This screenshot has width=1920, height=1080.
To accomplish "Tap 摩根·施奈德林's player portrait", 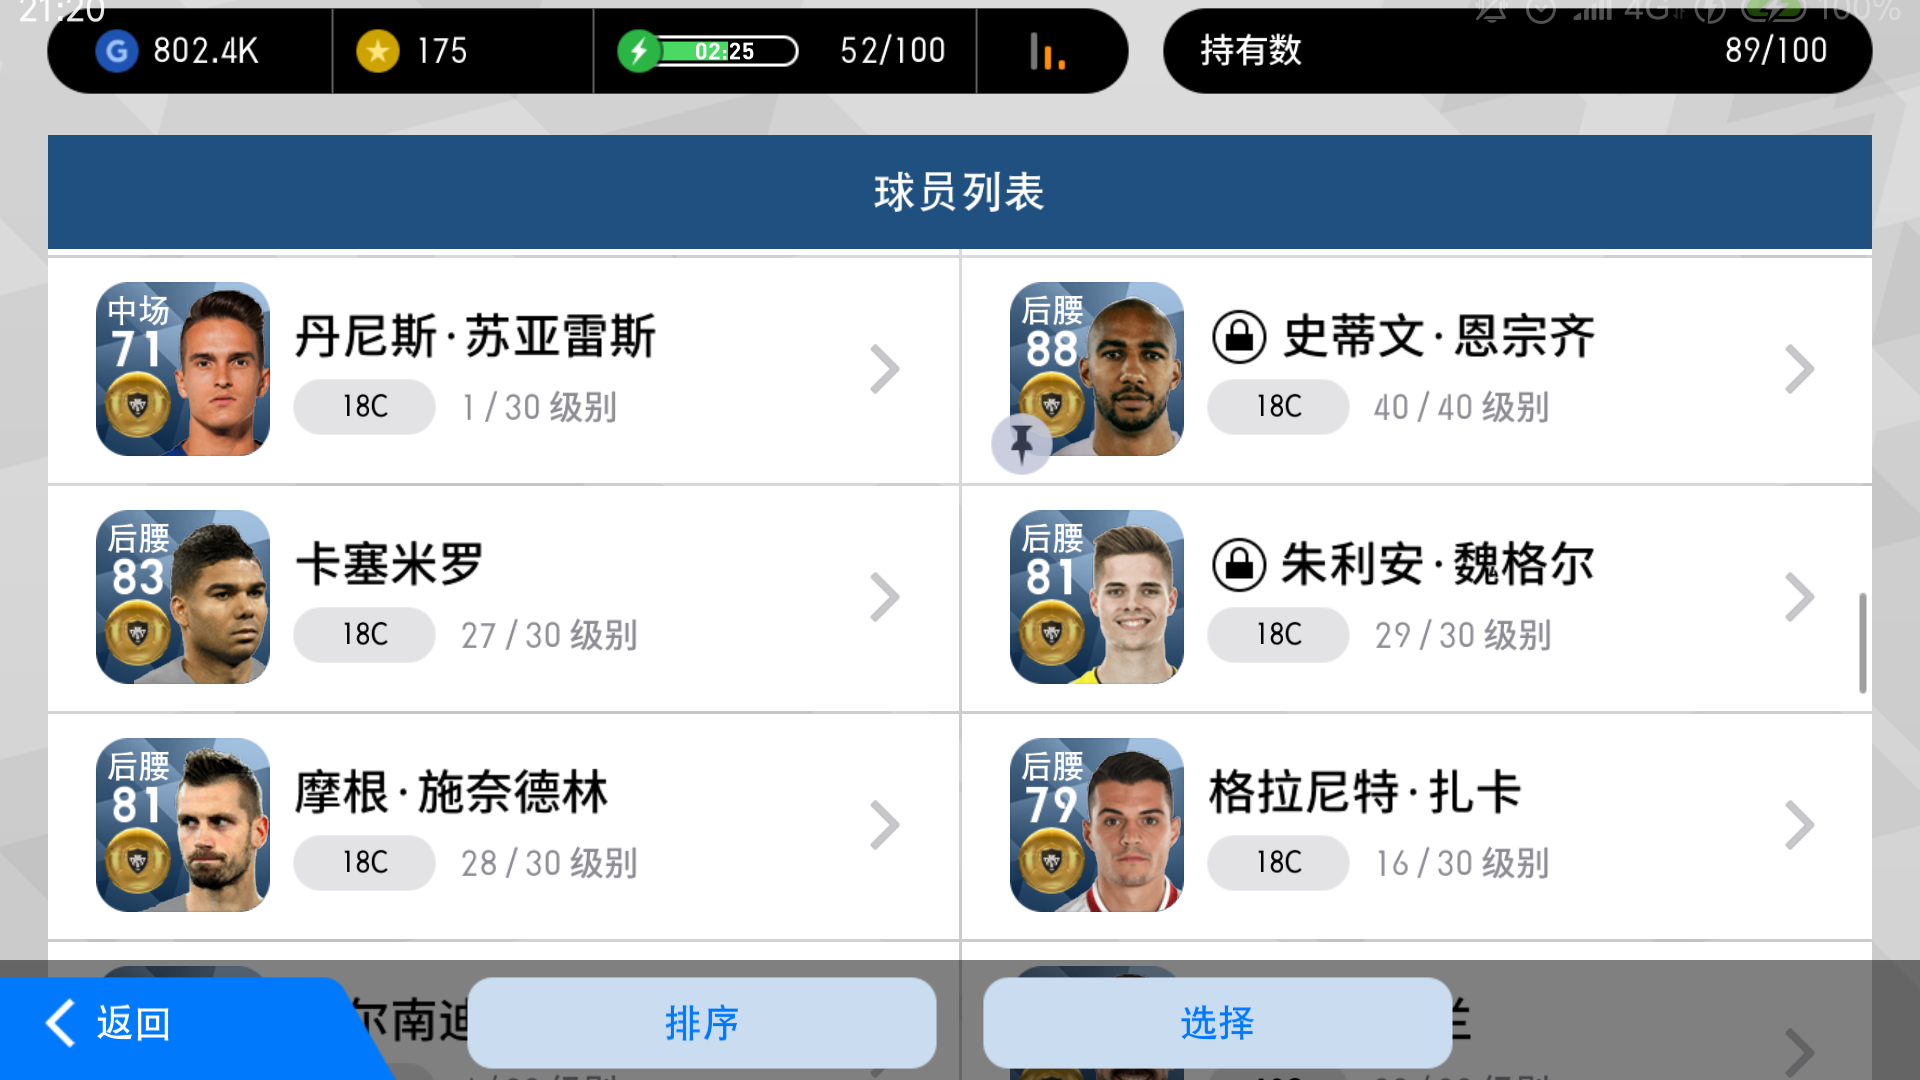I will point(183,825).
